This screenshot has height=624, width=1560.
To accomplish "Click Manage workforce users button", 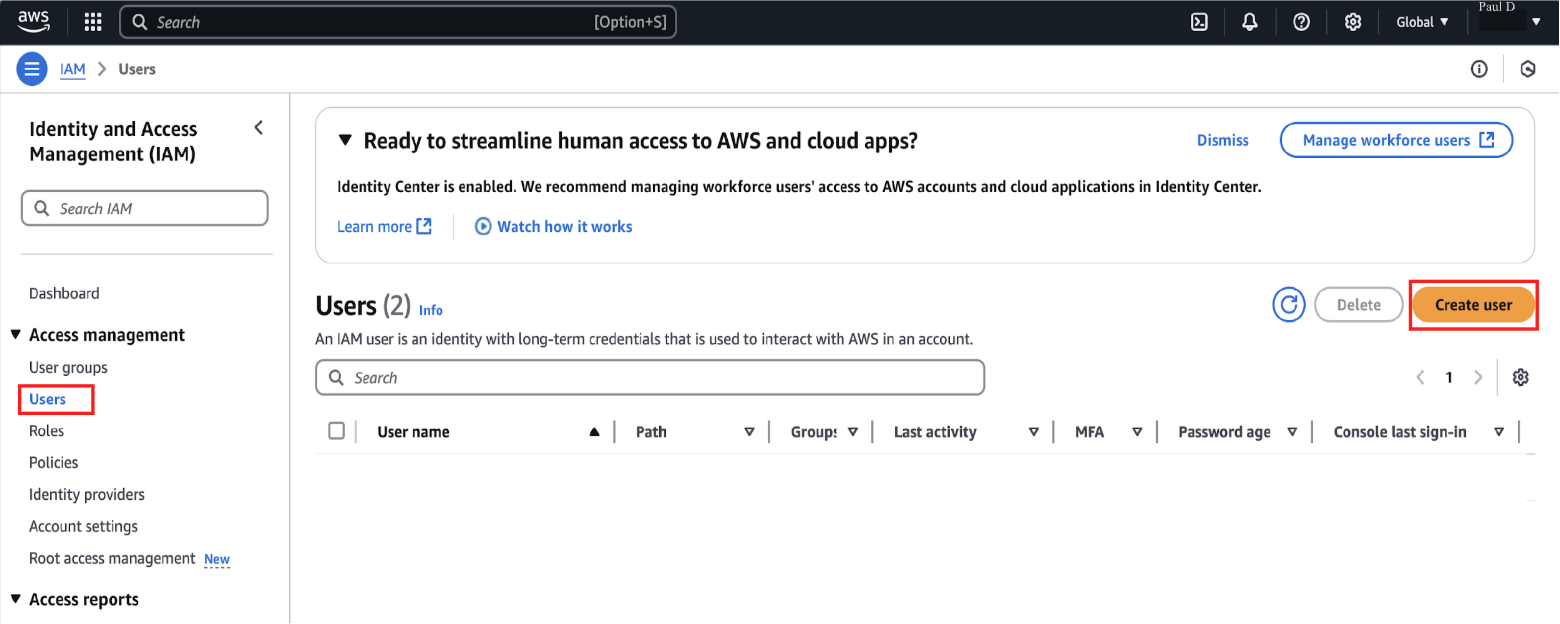I will 1397,140.
